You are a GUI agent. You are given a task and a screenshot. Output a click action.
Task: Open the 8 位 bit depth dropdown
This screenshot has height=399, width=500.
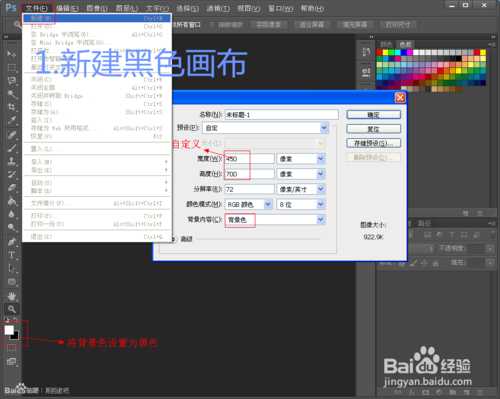point(321,204)
